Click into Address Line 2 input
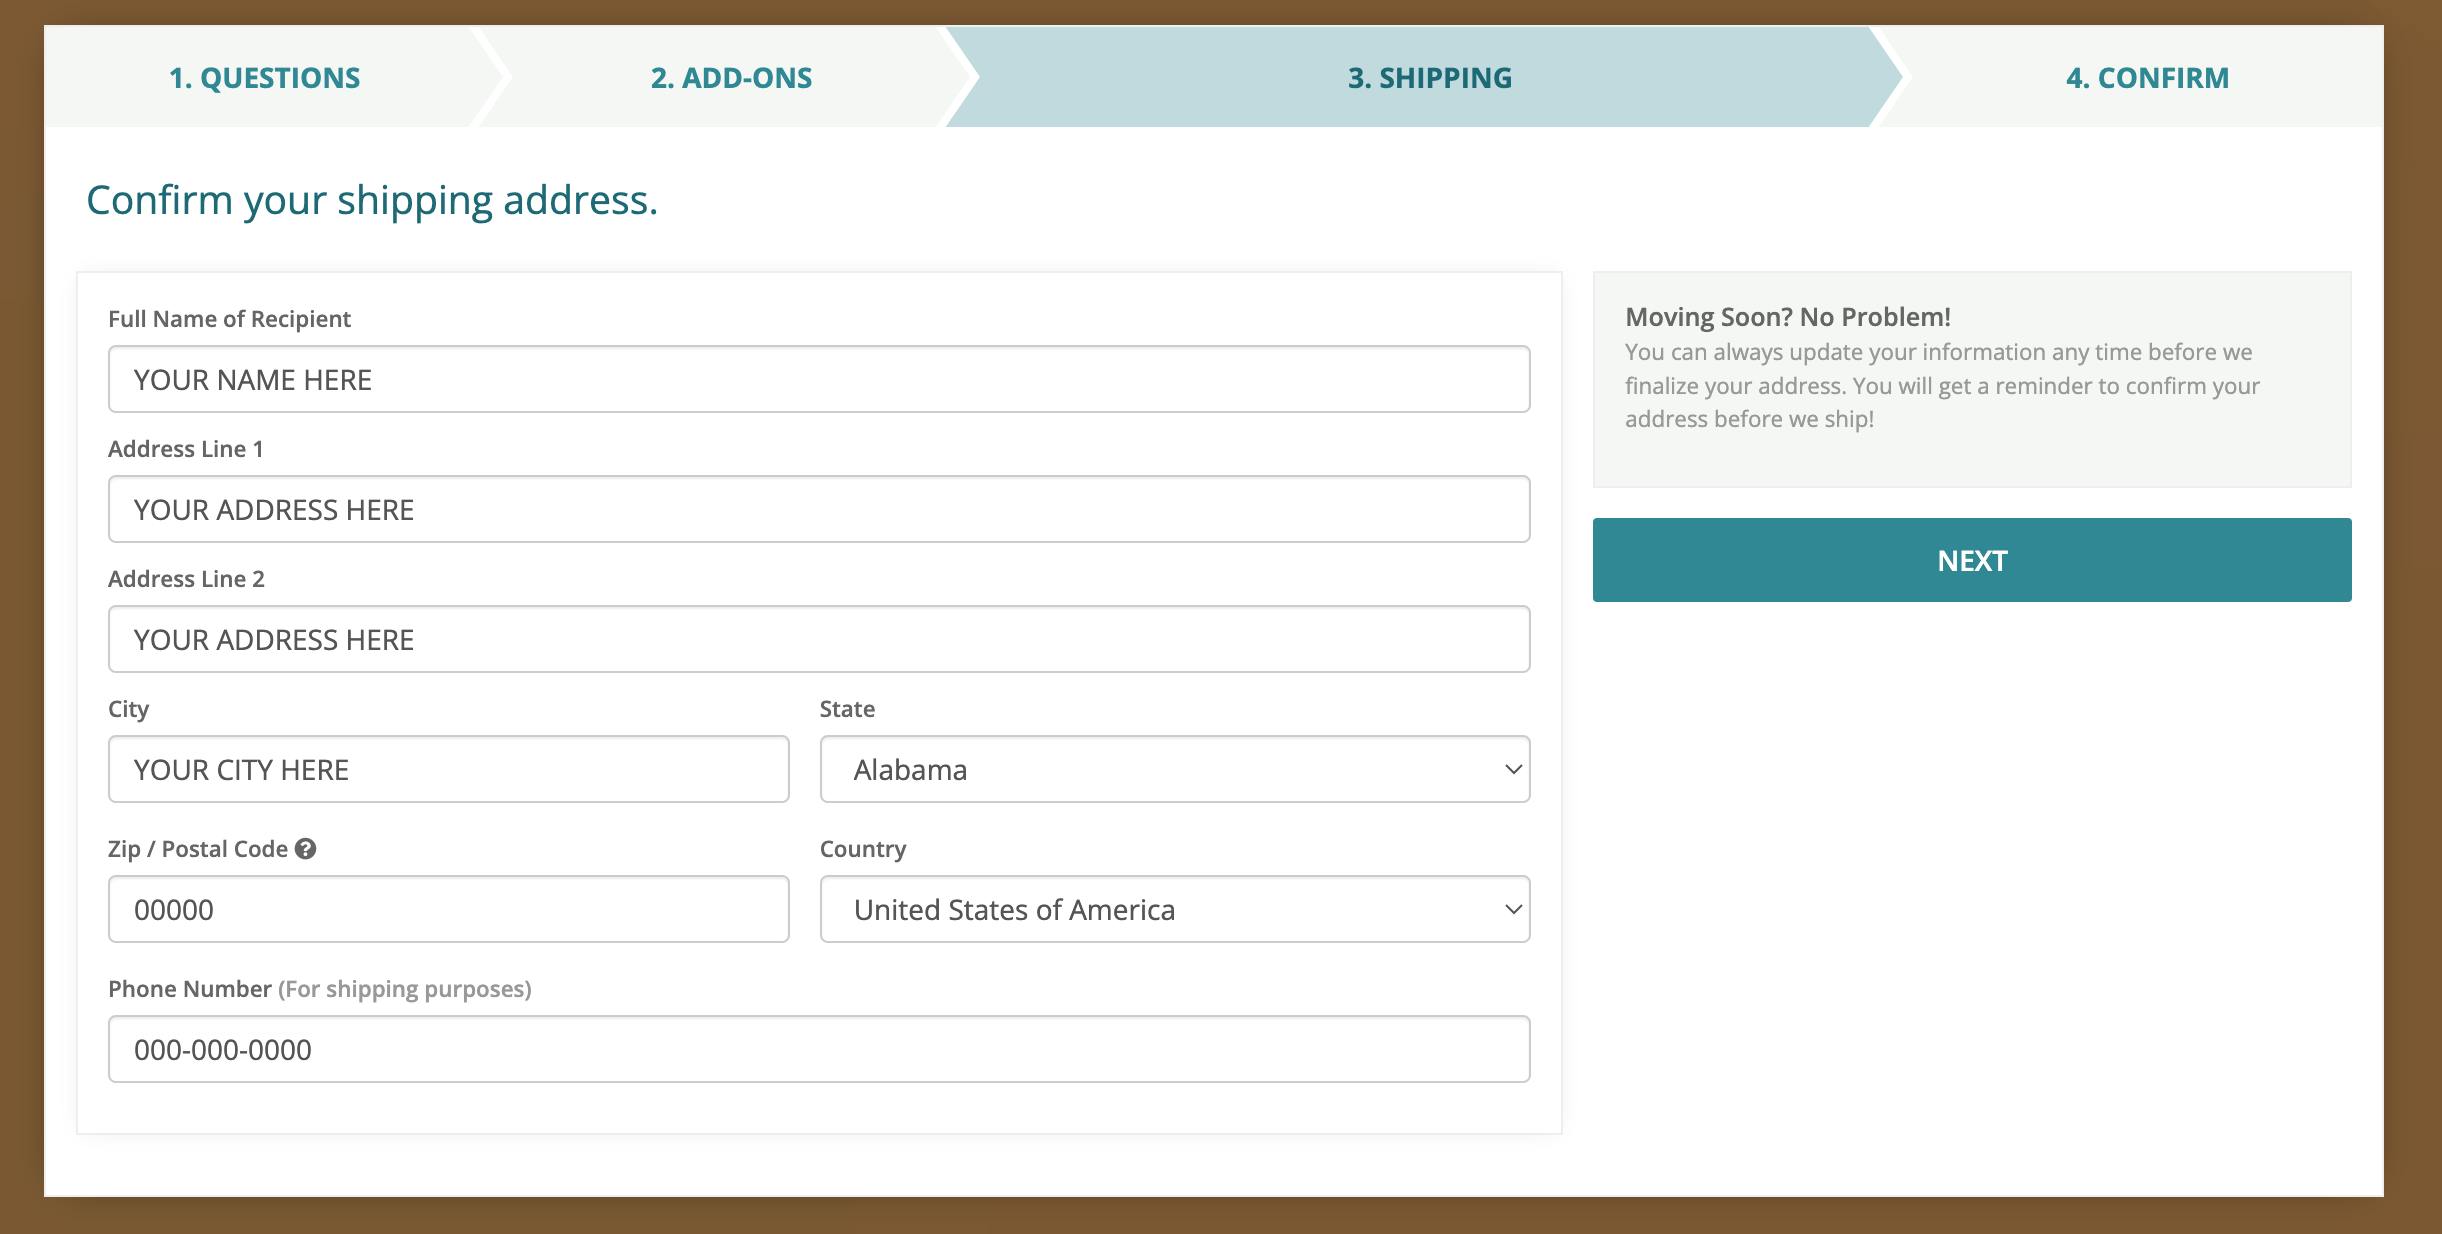 pyautogui.click(x=818, y=639)
